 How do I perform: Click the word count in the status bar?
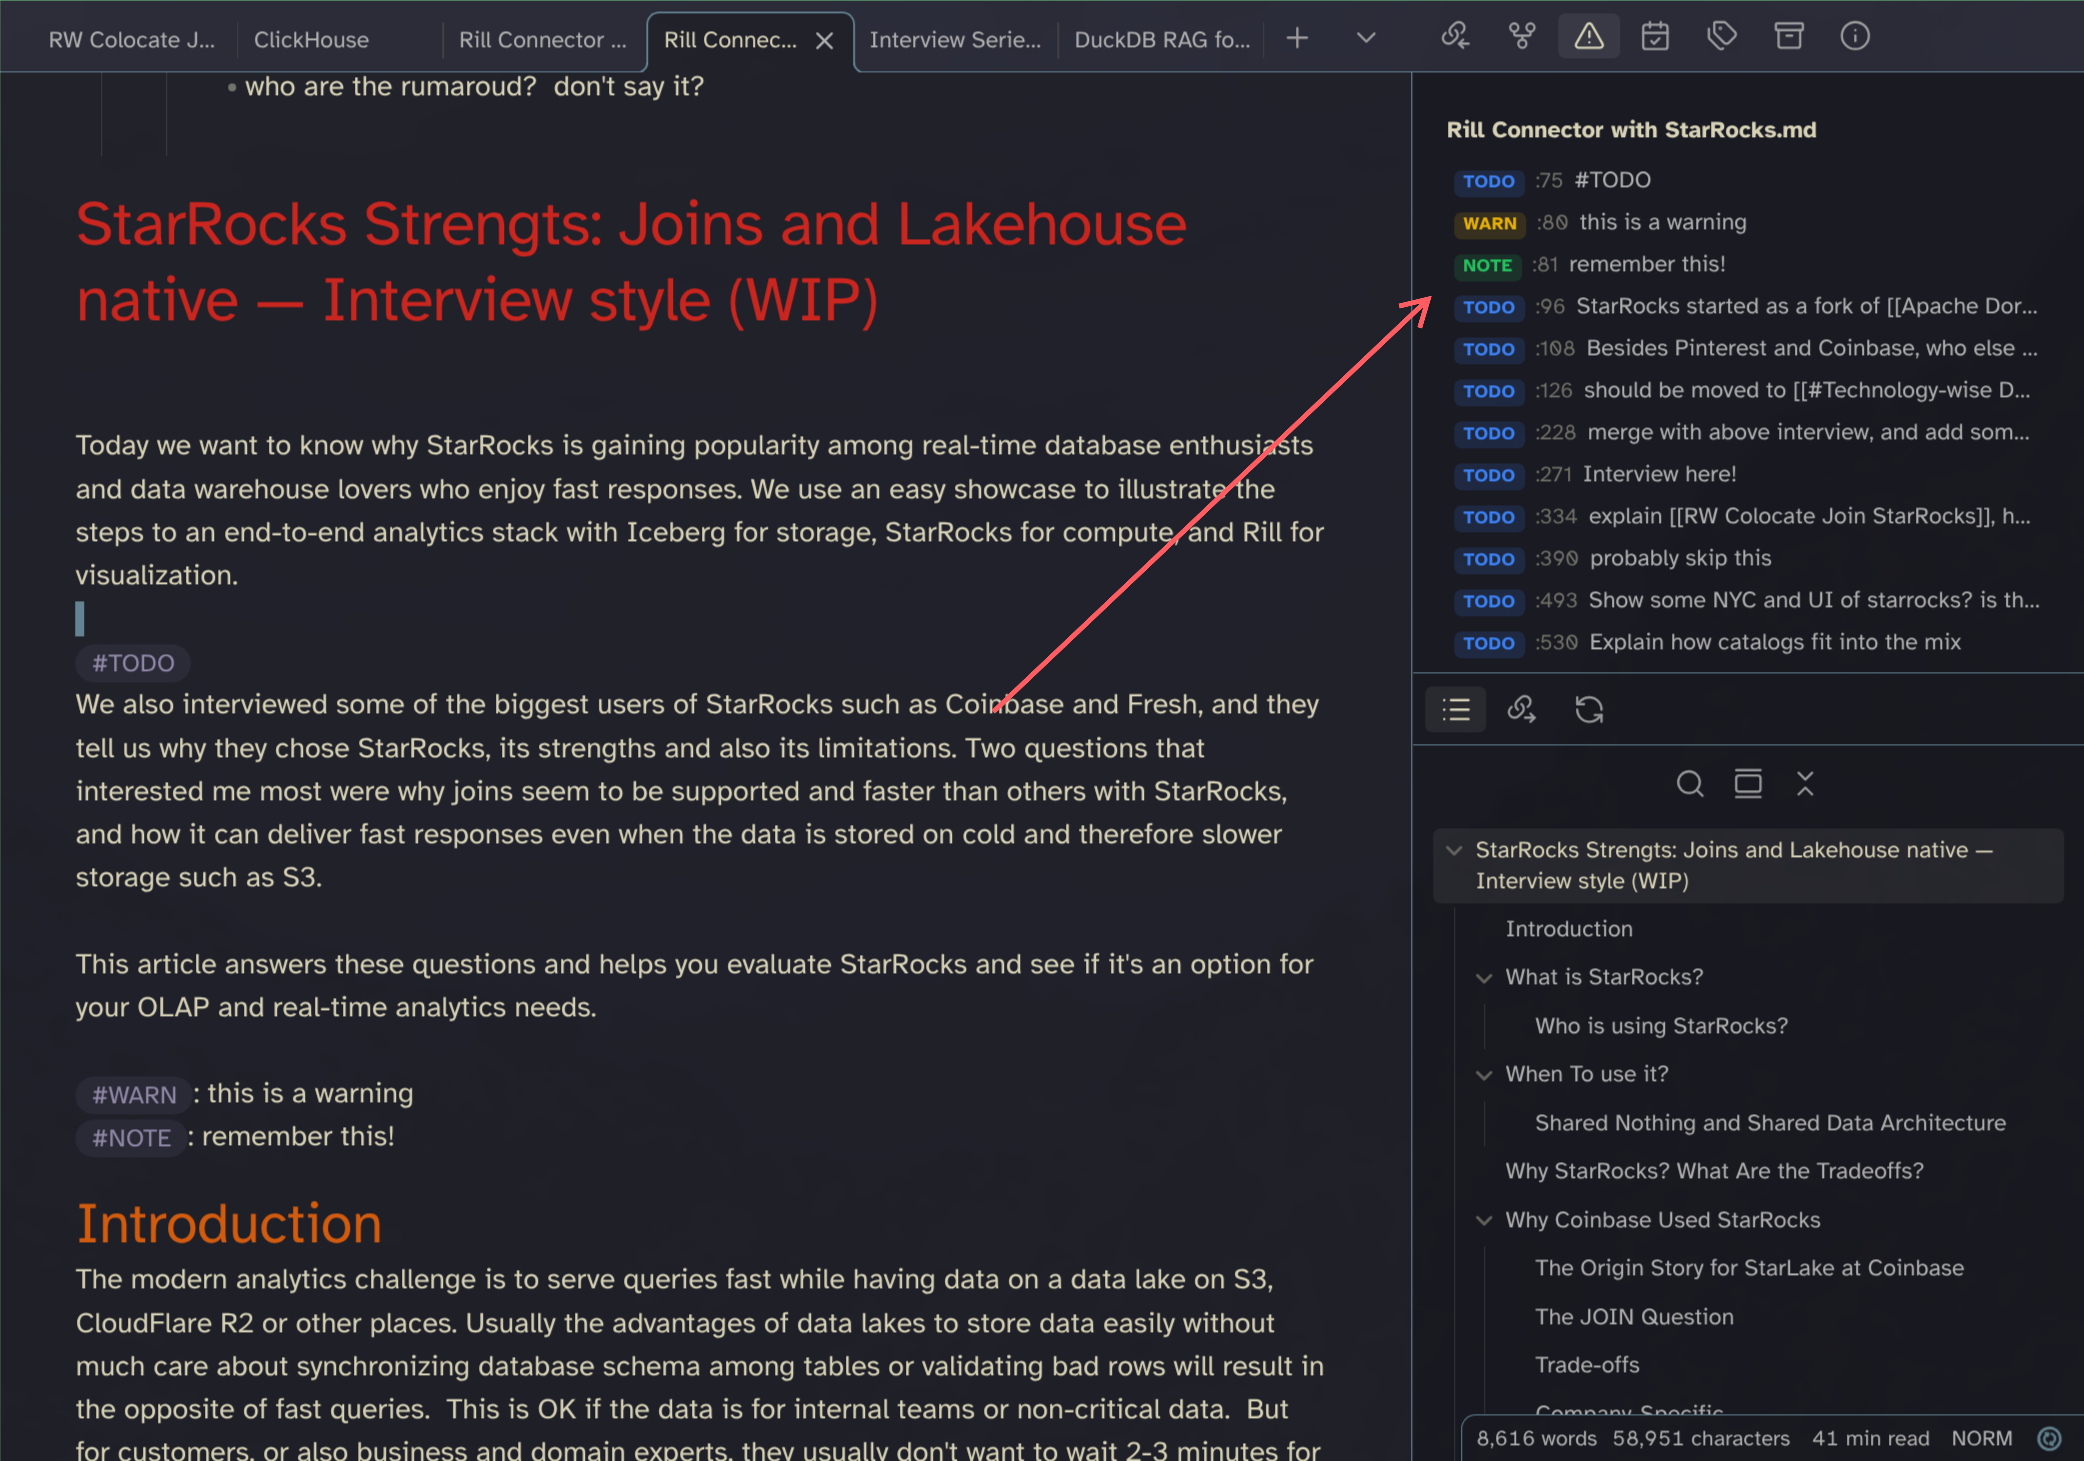[x=1536, y=1438]
